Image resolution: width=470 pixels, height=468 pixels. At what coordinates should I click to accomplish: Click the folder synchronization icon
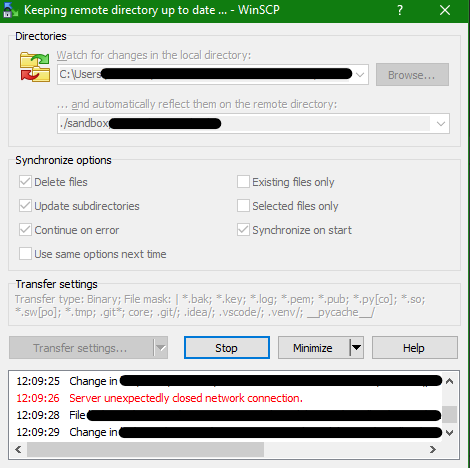(x=35, y=67)
